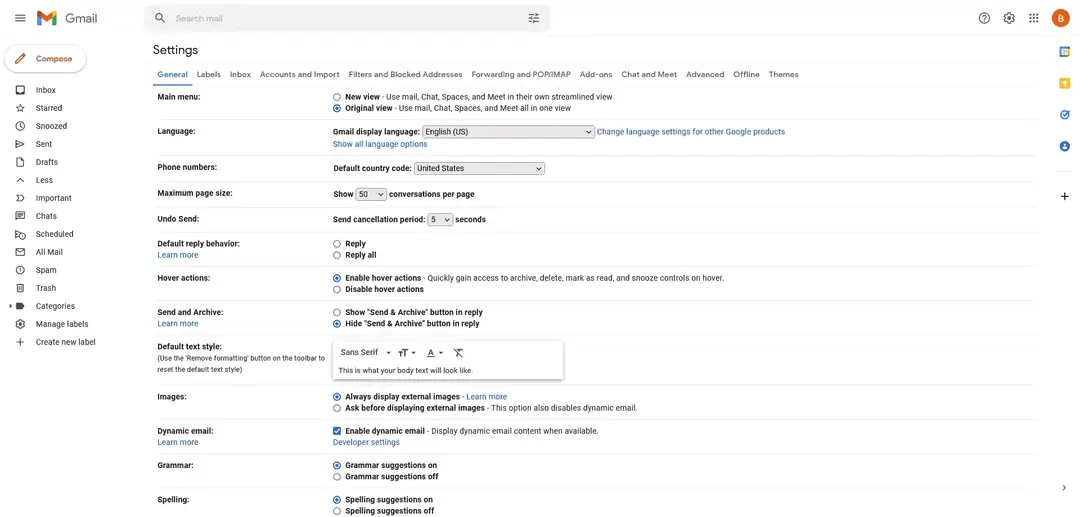Click Create new label
This screenshot has width=1080, height=517.
pos(65,342)
